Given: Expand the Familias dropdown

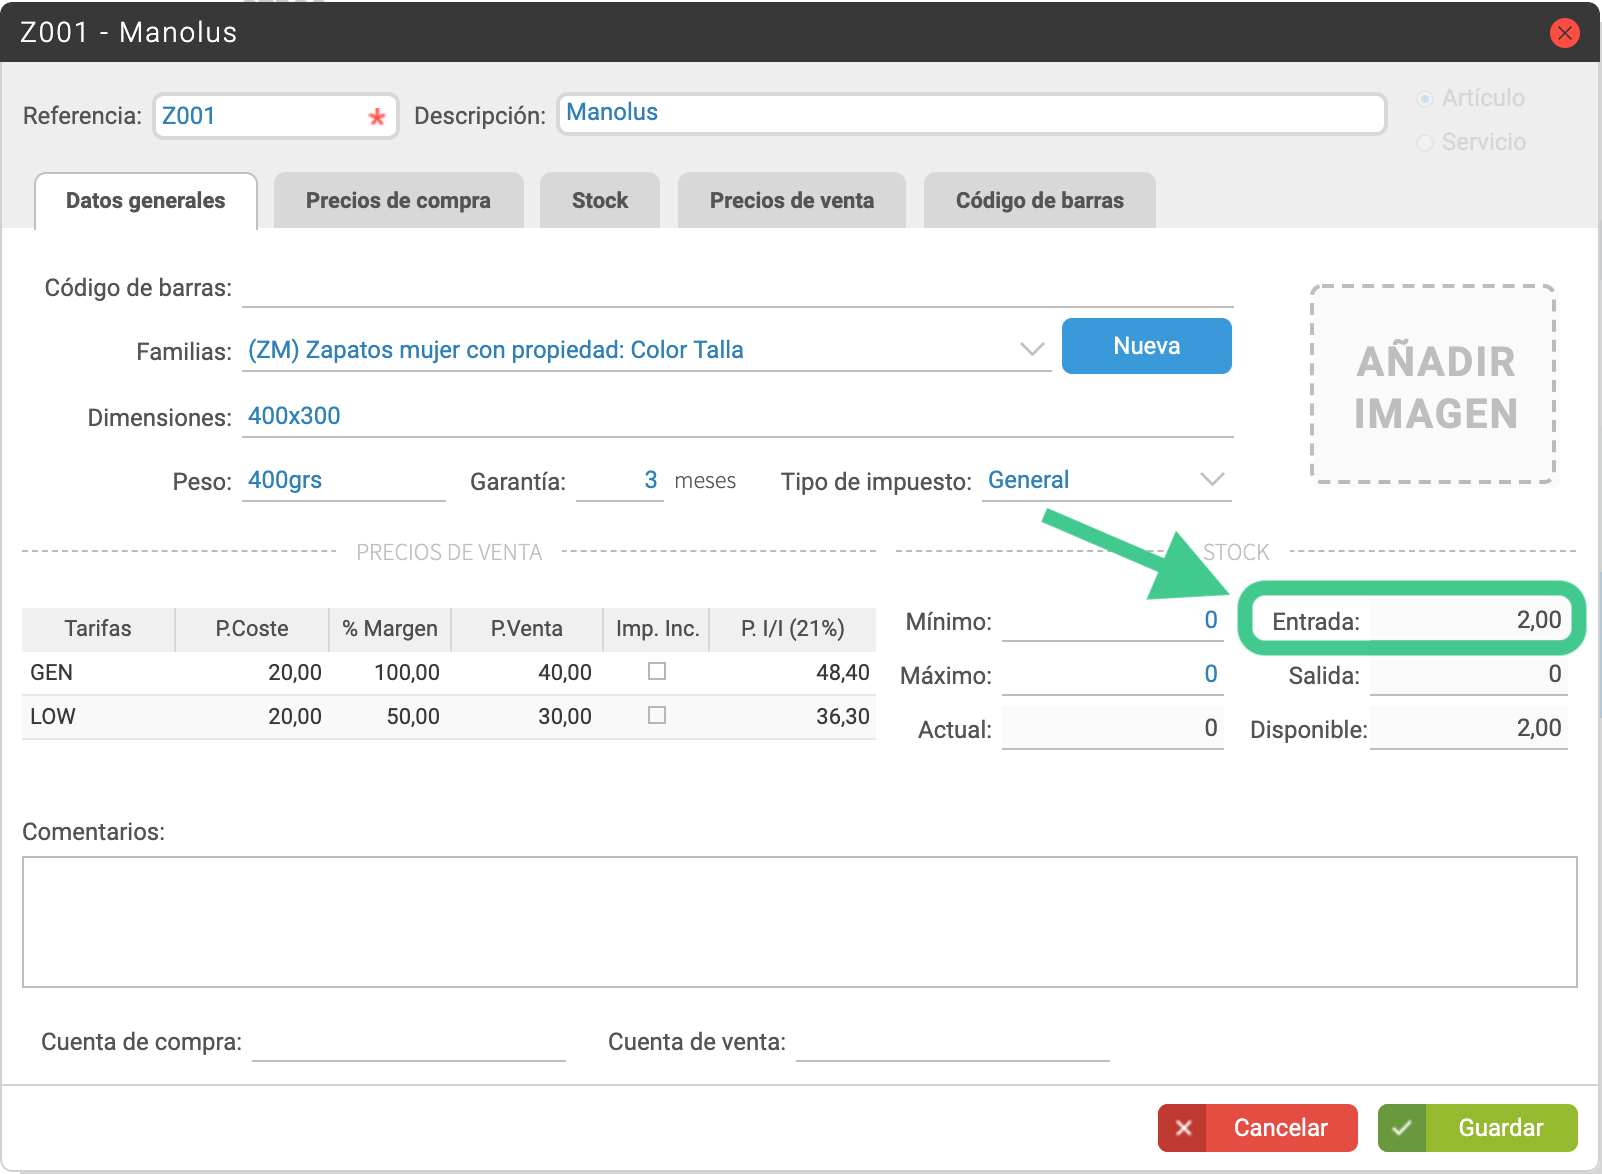Looking at the screenshot, I should coord(1032,349).
